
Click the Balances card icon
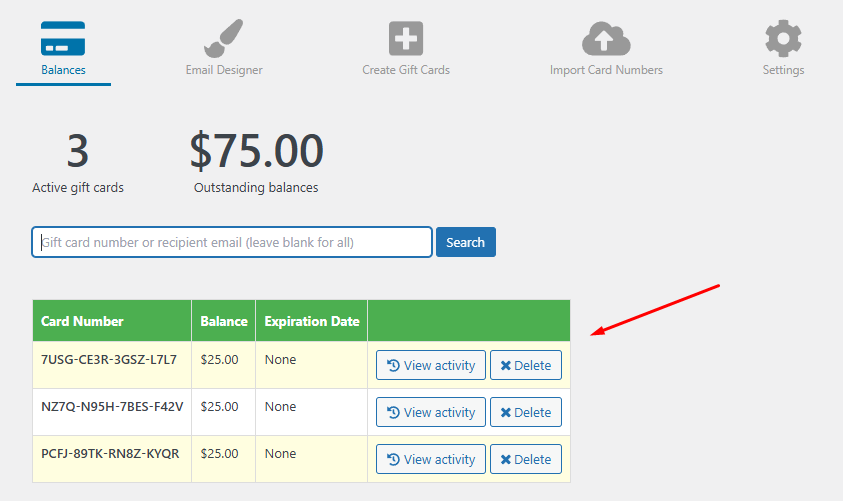tap(63, 38)
